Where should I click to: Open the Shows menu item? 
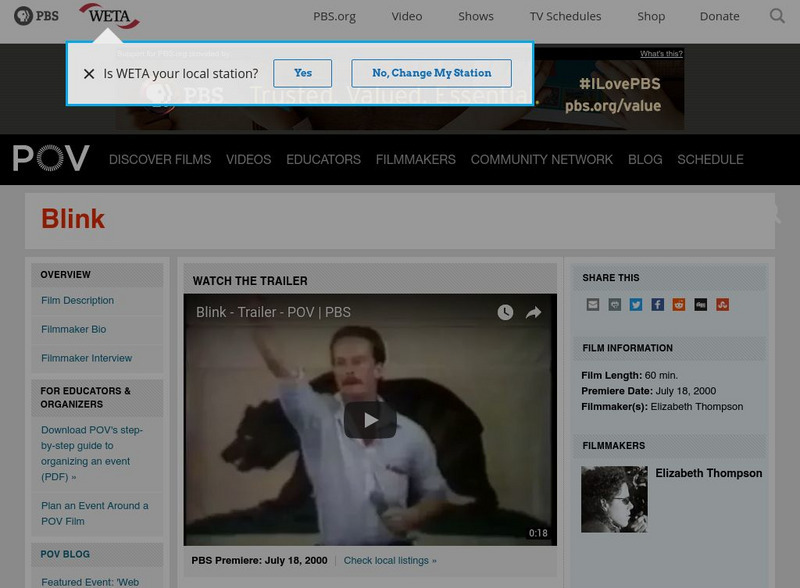click(476, 16)
